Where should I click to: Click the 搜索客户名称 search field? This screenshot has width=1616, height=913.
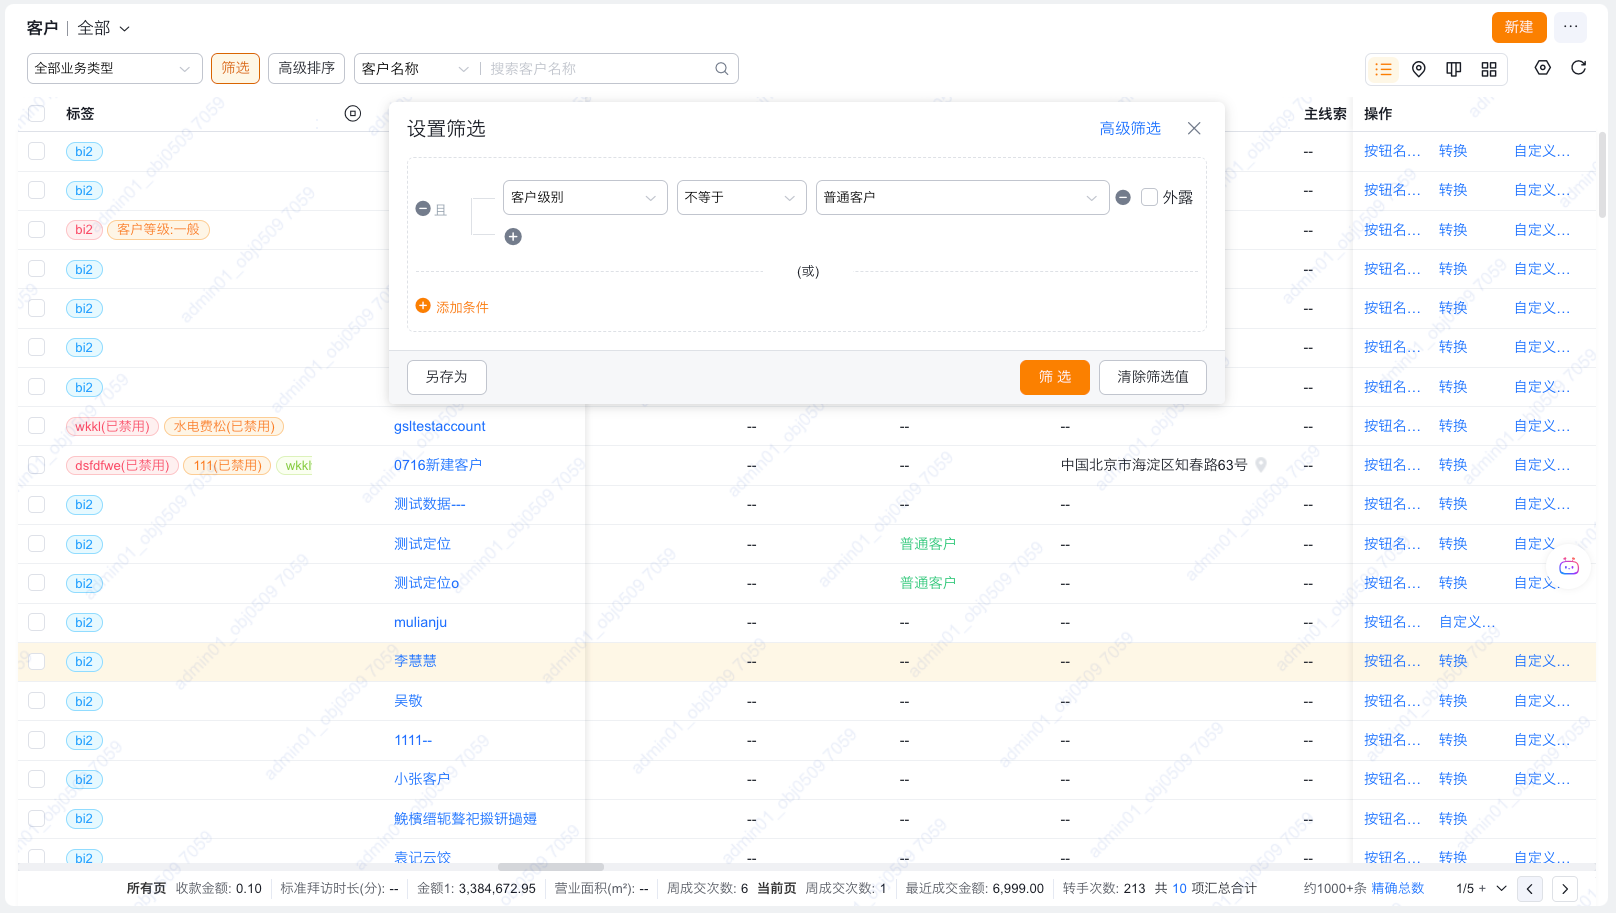[x=598, y=69]
